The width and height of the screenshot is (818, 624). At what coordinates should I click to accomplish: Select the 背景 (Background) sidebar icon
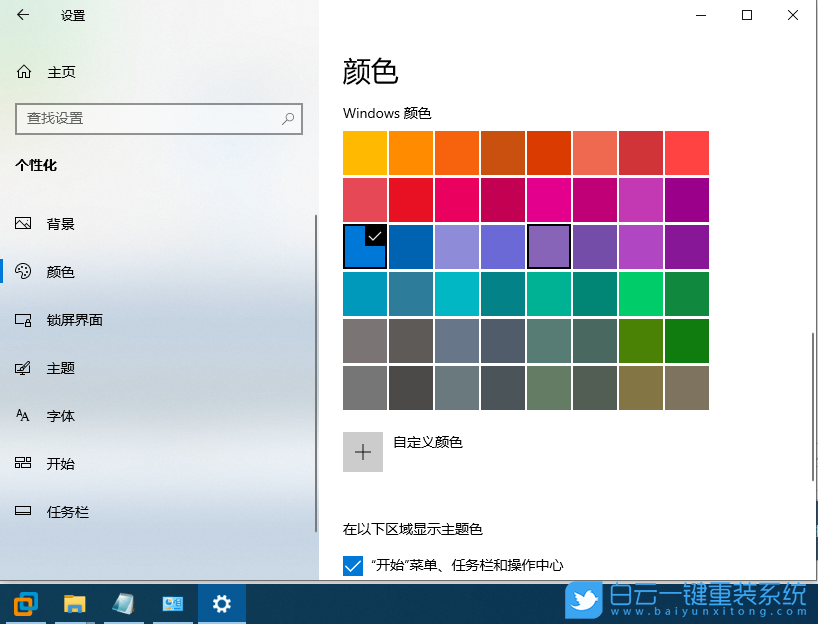point(24,224)
